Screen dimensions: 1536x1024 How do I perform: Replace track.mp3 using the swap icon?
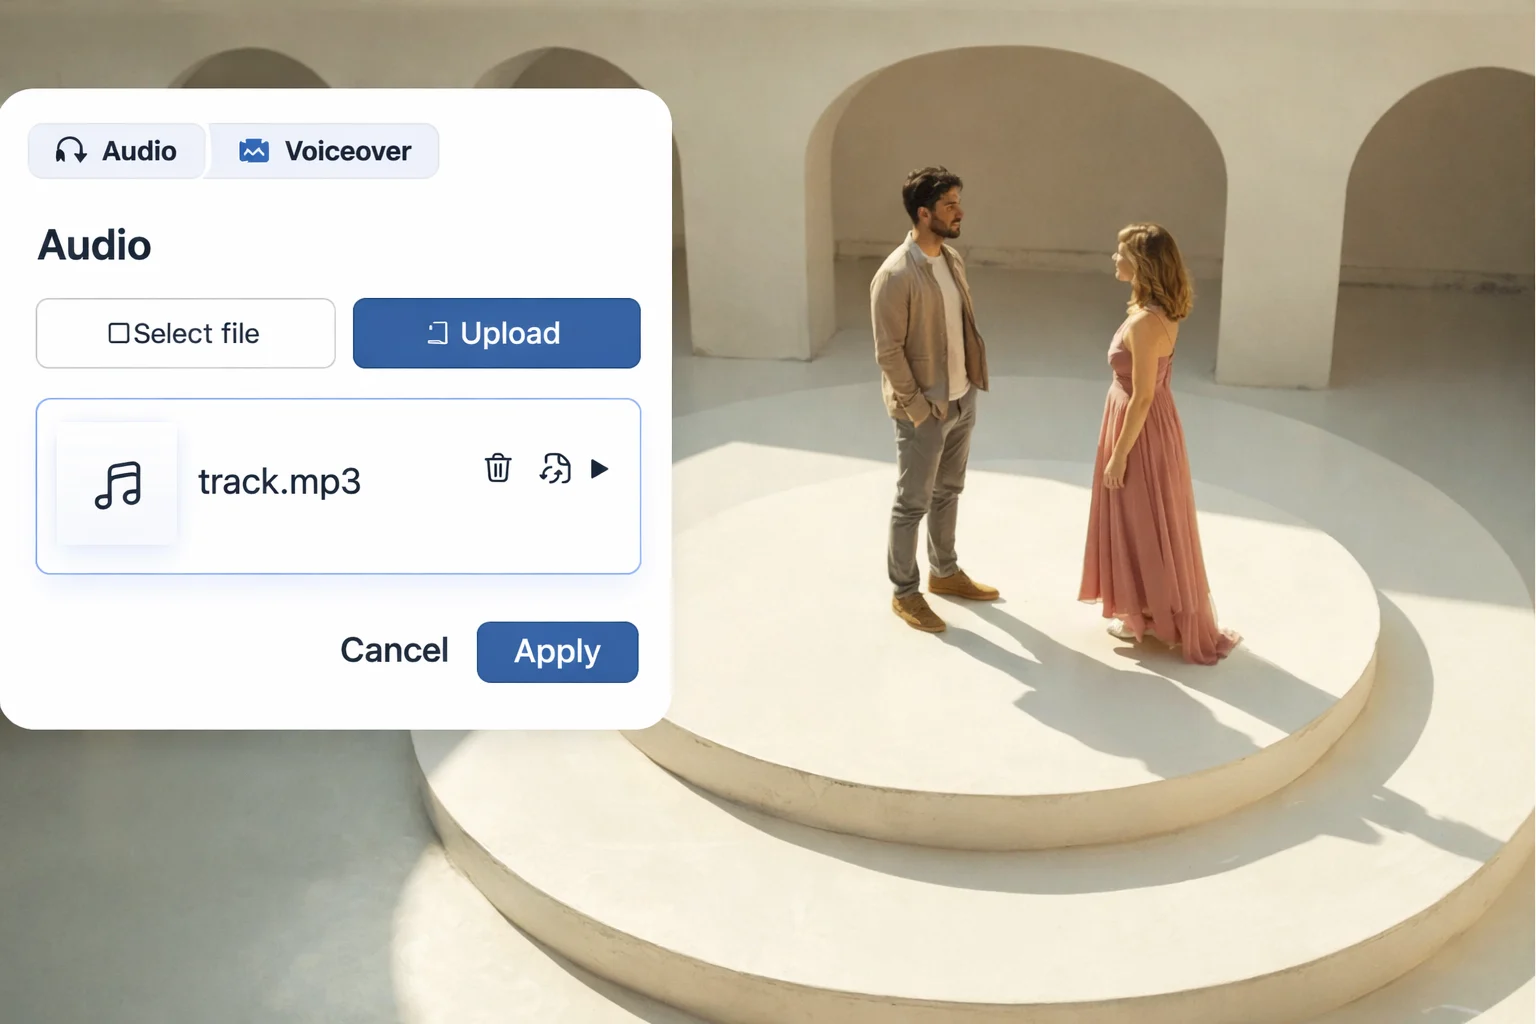555,468
